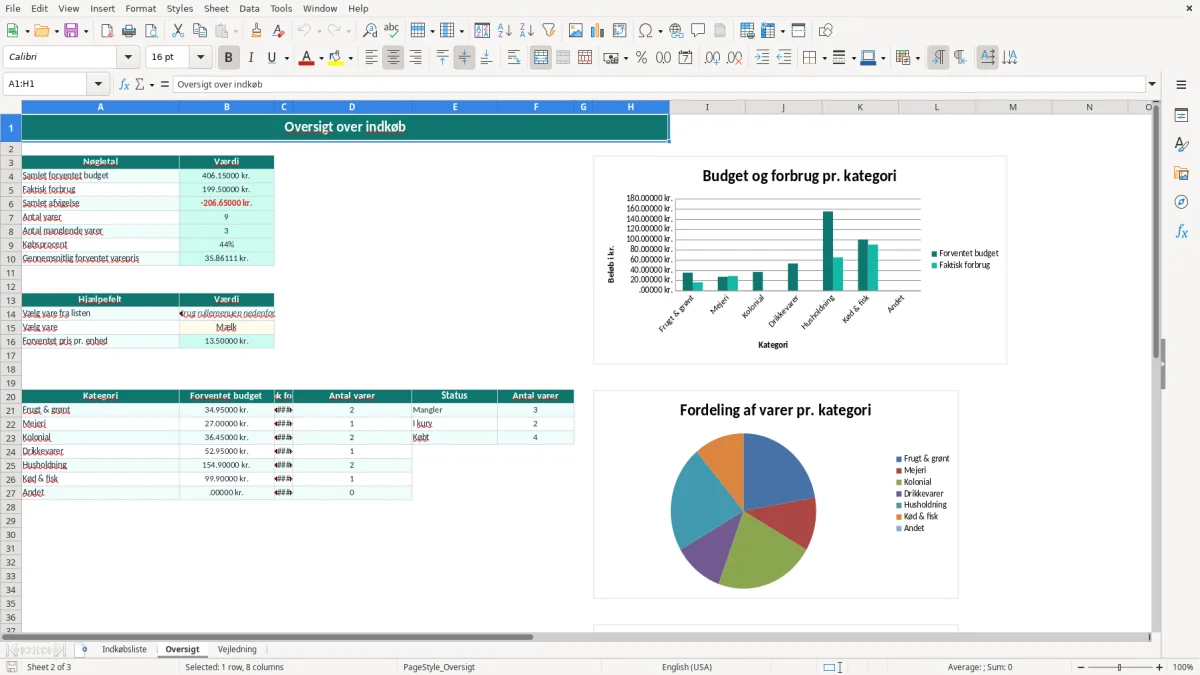Click the Save document icon

[x=71, y=31]
